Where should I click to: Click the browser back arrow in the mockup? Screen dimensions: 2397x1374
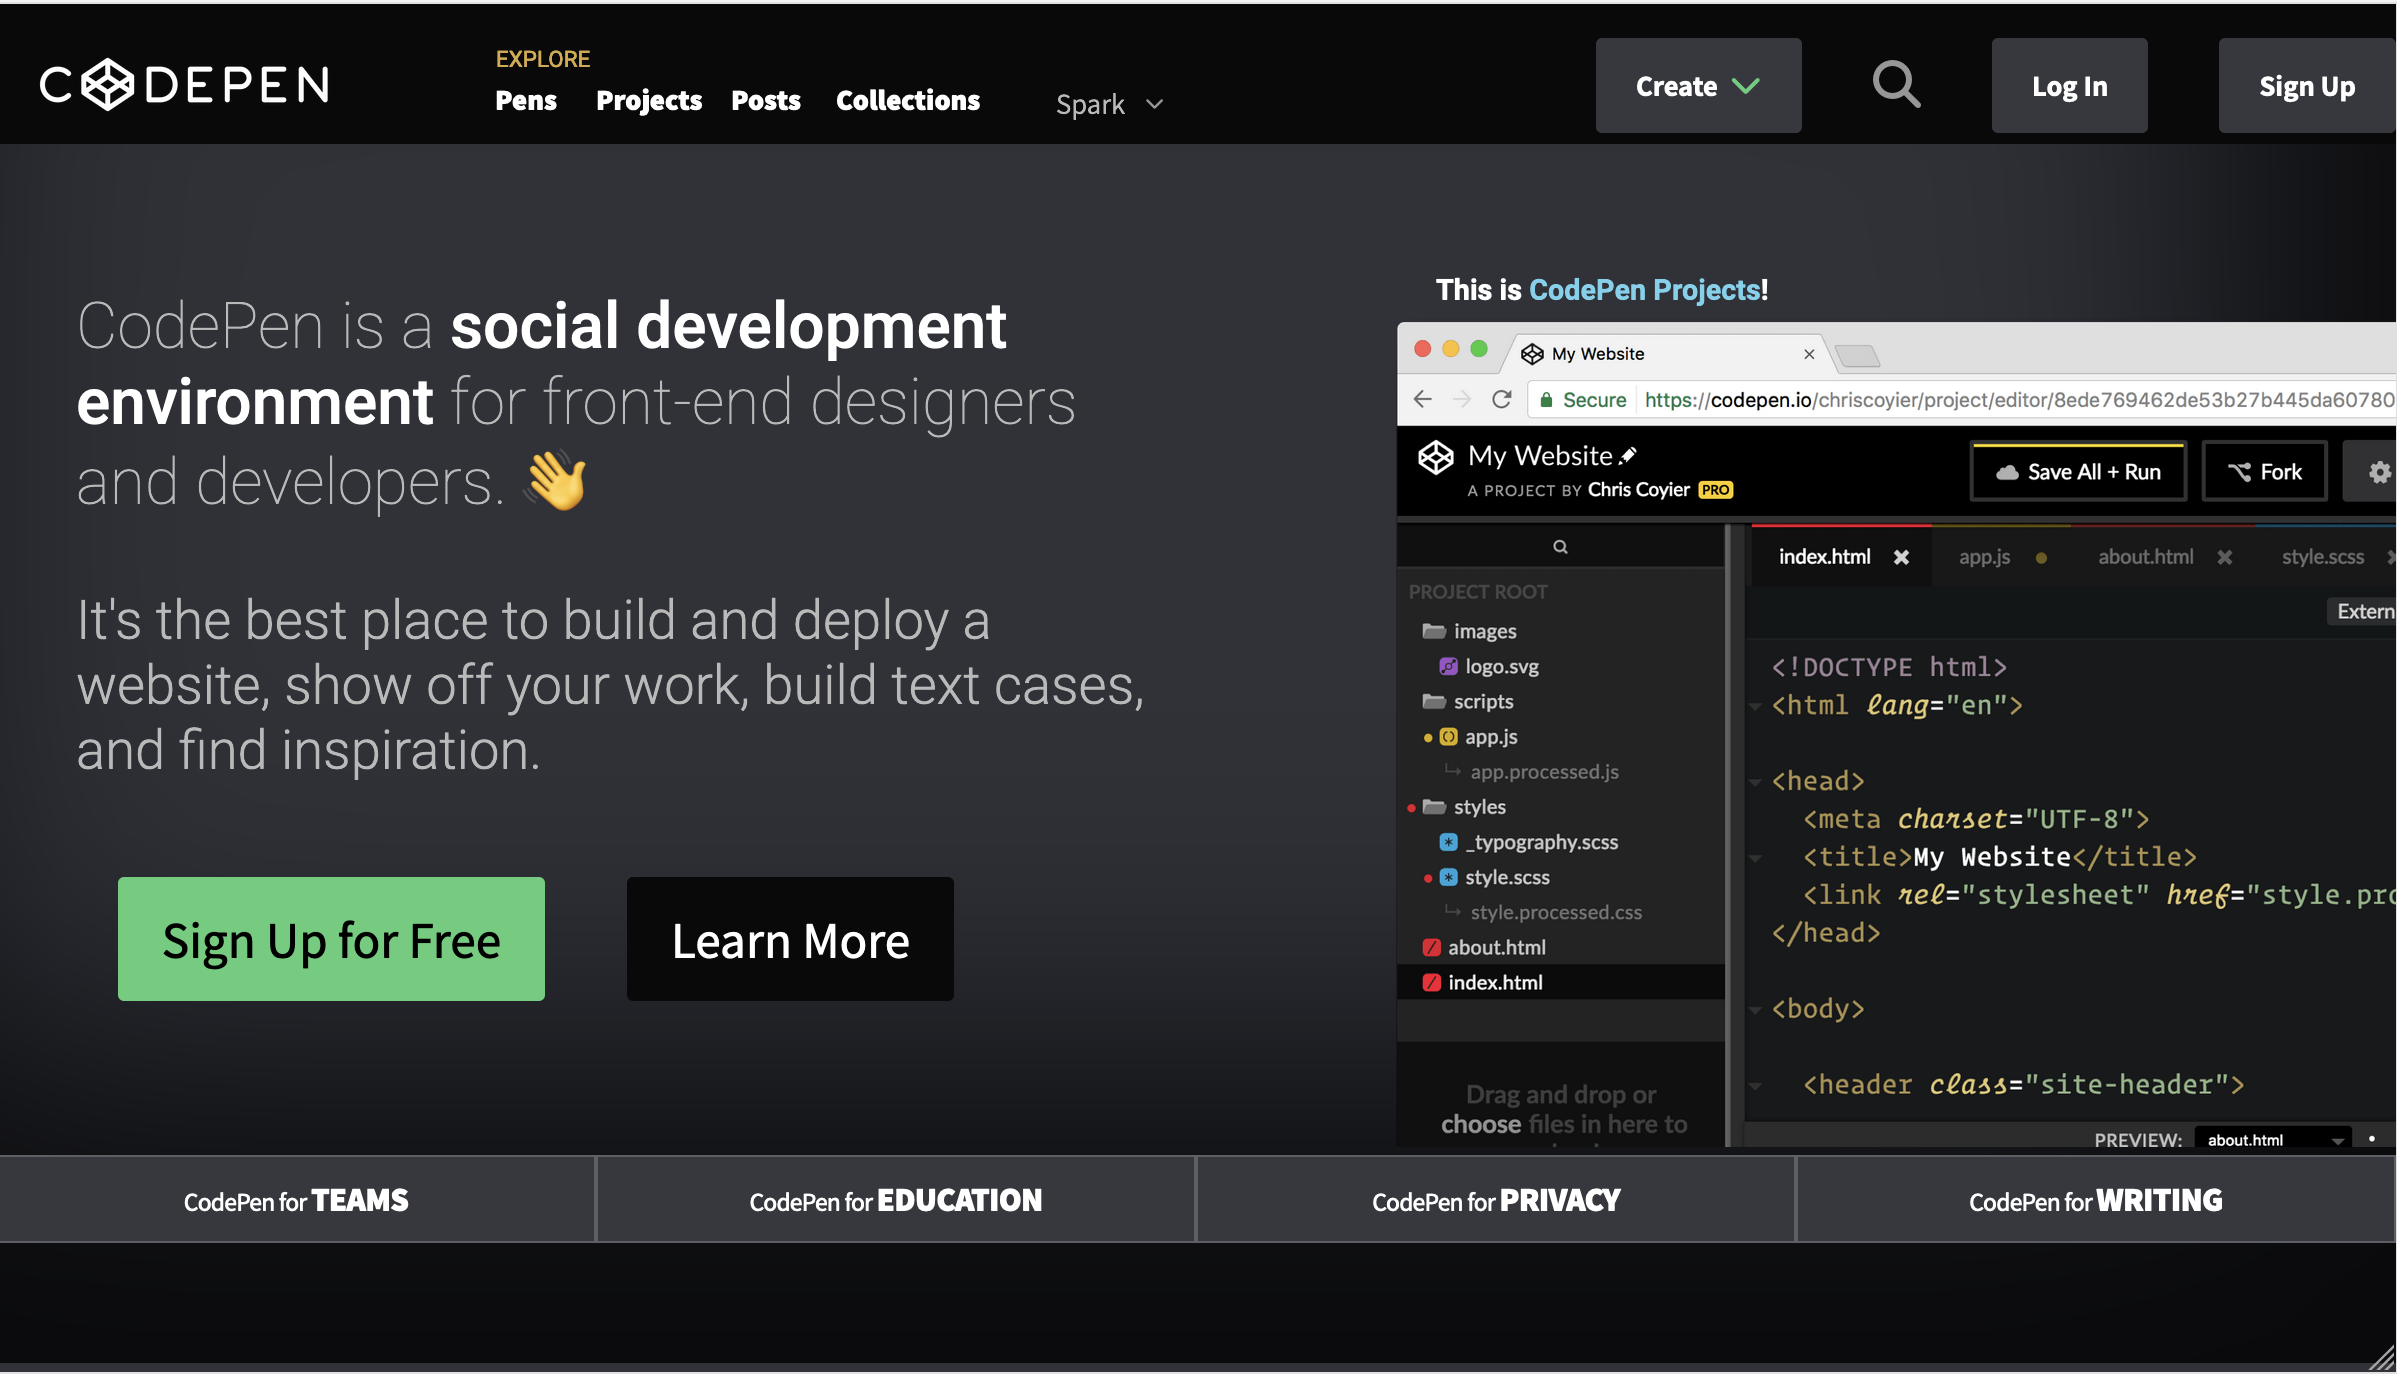1422,399
